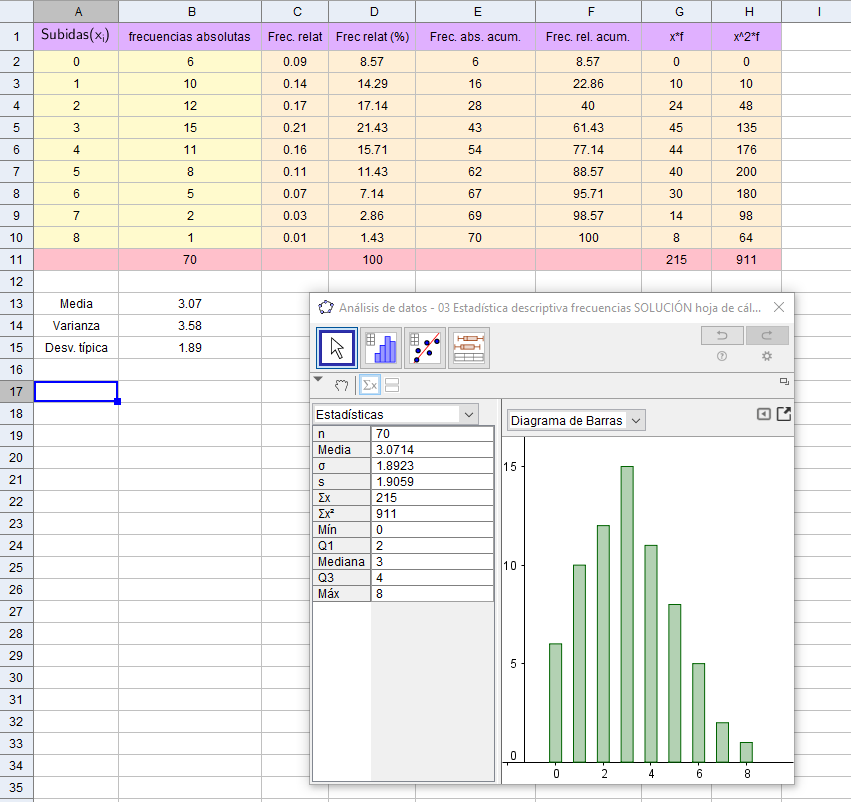Viewport: 851px width, 802px height.
Task: Collapse the style bar triangle expander
Action: pyautogui.click(x=319, y=381)
